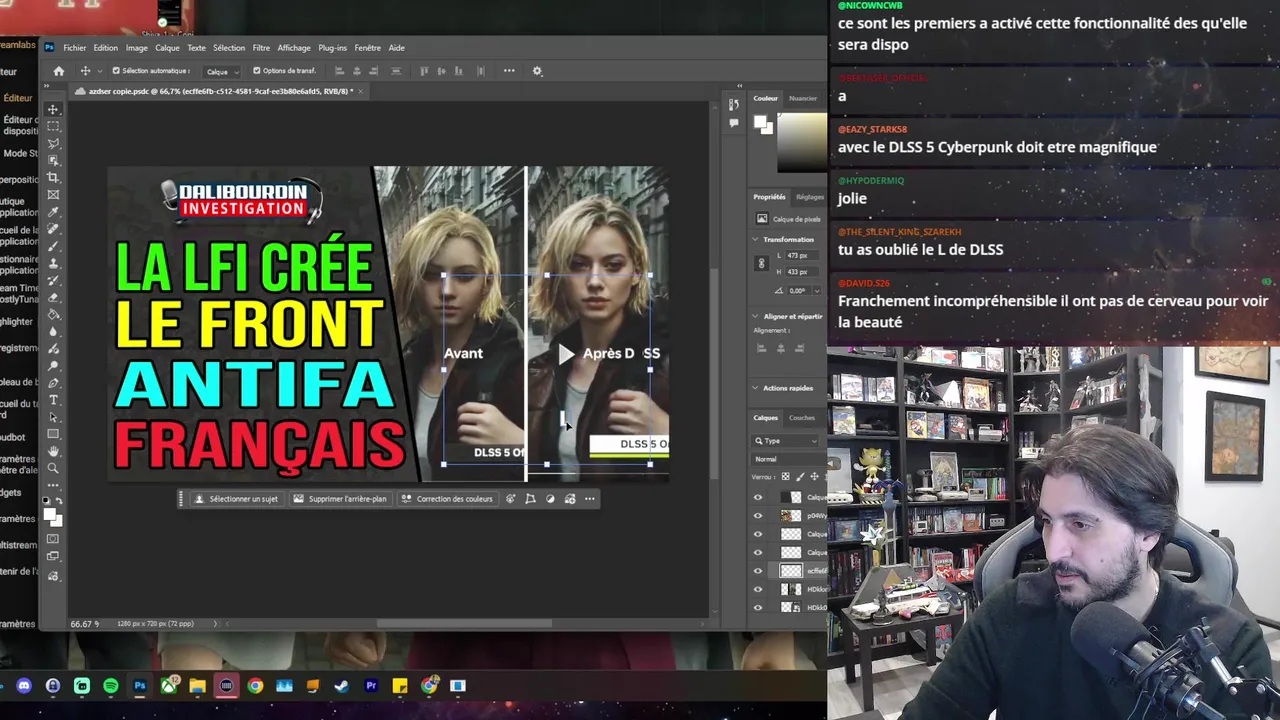Select the Clone Stamp tool
Image resolution: width=1280 pixels, height=720 pixels.
(53, 263)
